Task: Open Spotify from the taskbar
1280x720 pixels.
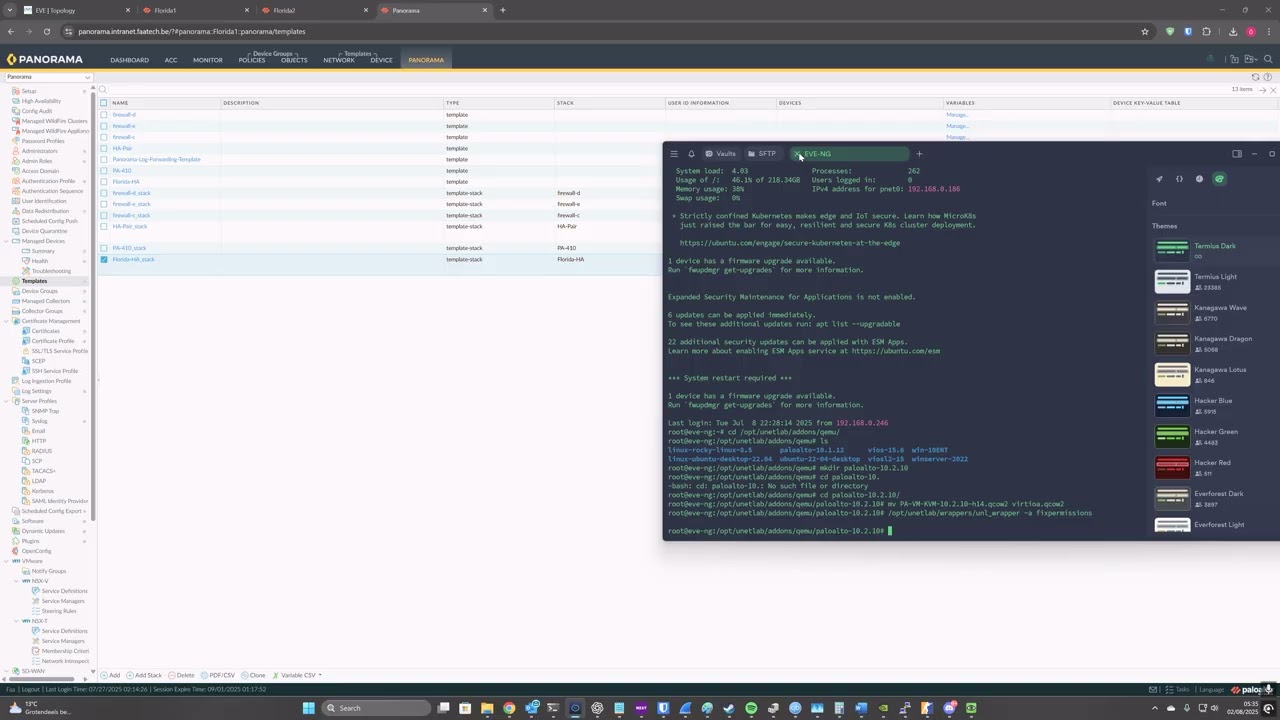Action: pyautogui.click(x=751, y=708)
